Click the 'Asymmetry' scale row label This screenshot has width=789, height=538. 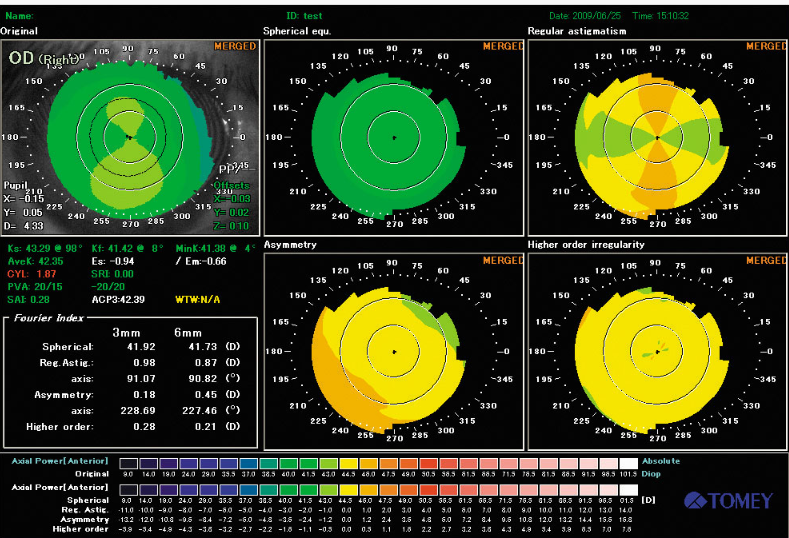tap(85, 519)
